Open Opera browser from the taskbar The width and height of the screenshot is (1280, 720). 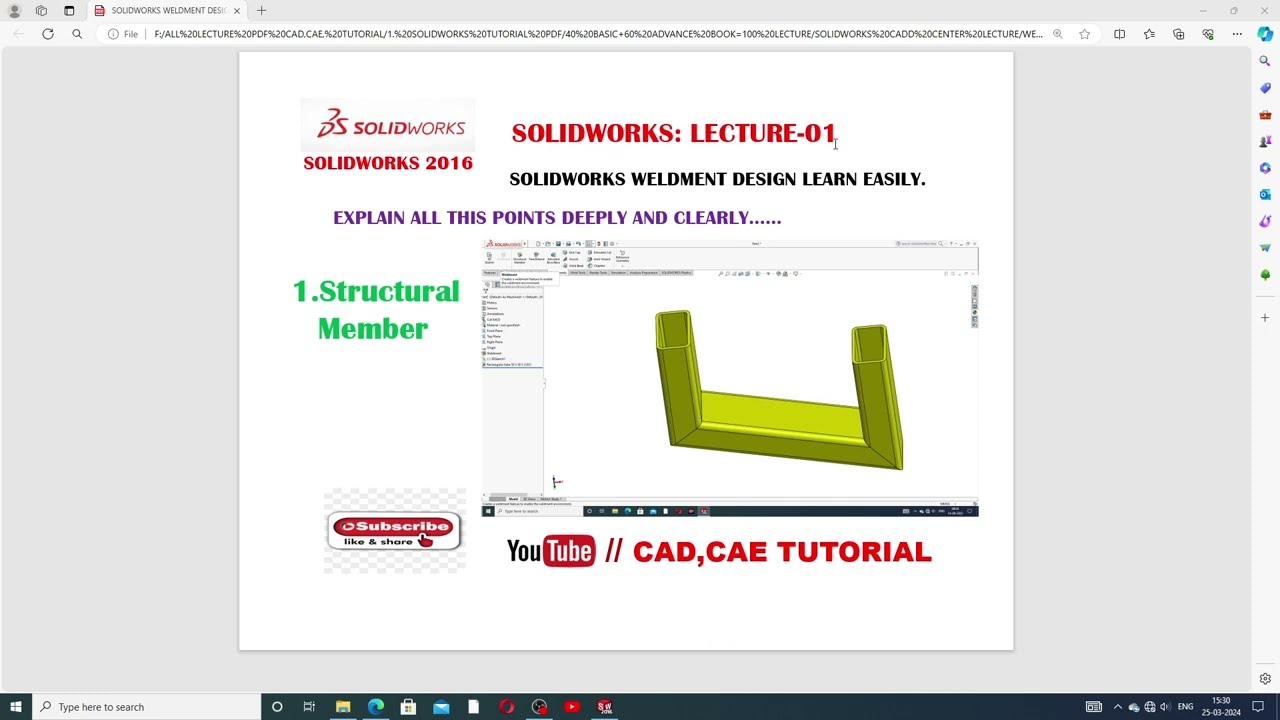[x=507, y=707]
